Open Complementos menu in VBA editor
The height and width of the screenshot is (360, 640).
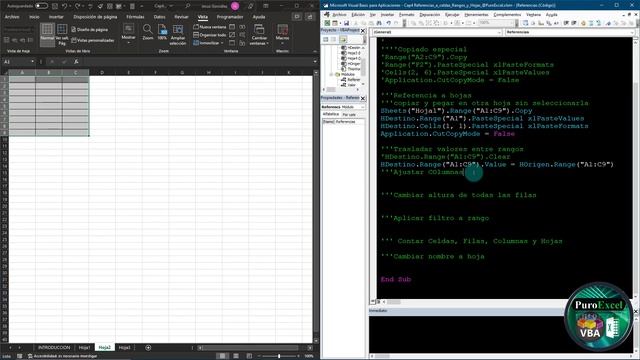(507, 15)
